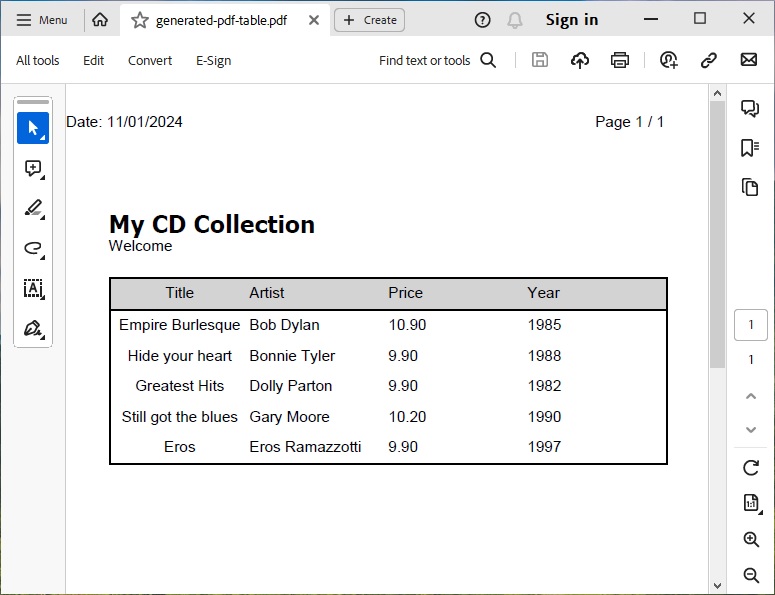Print the document with printer icon

[620, 60]
